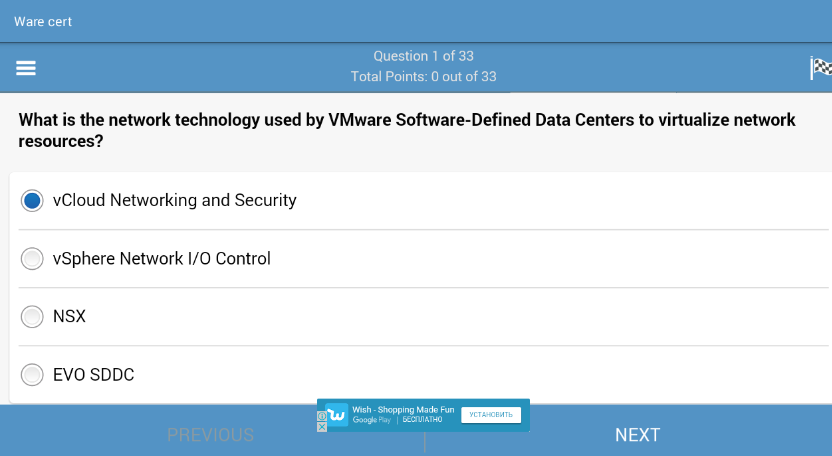Click the Wish app logo in ad
The height and width of the screenshot is (456, 832).
coord(337,414)
